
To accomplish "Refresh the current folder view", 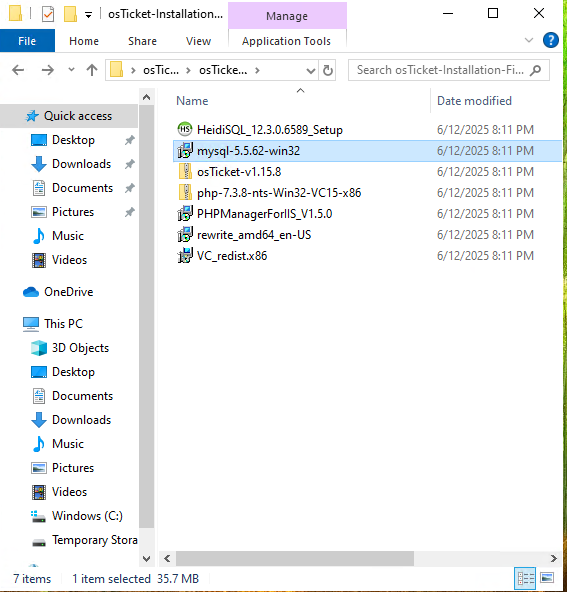I will 327,70.
